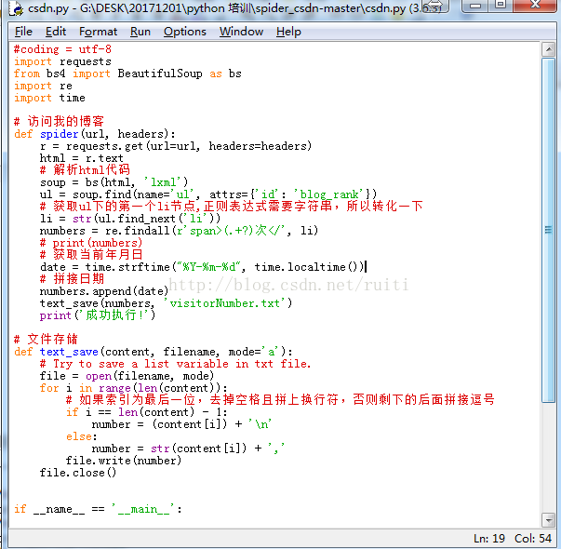This screenshot has height=549, width=561.
Task: Place cursor on the file.close() line
Action: [x=78, y=473]
